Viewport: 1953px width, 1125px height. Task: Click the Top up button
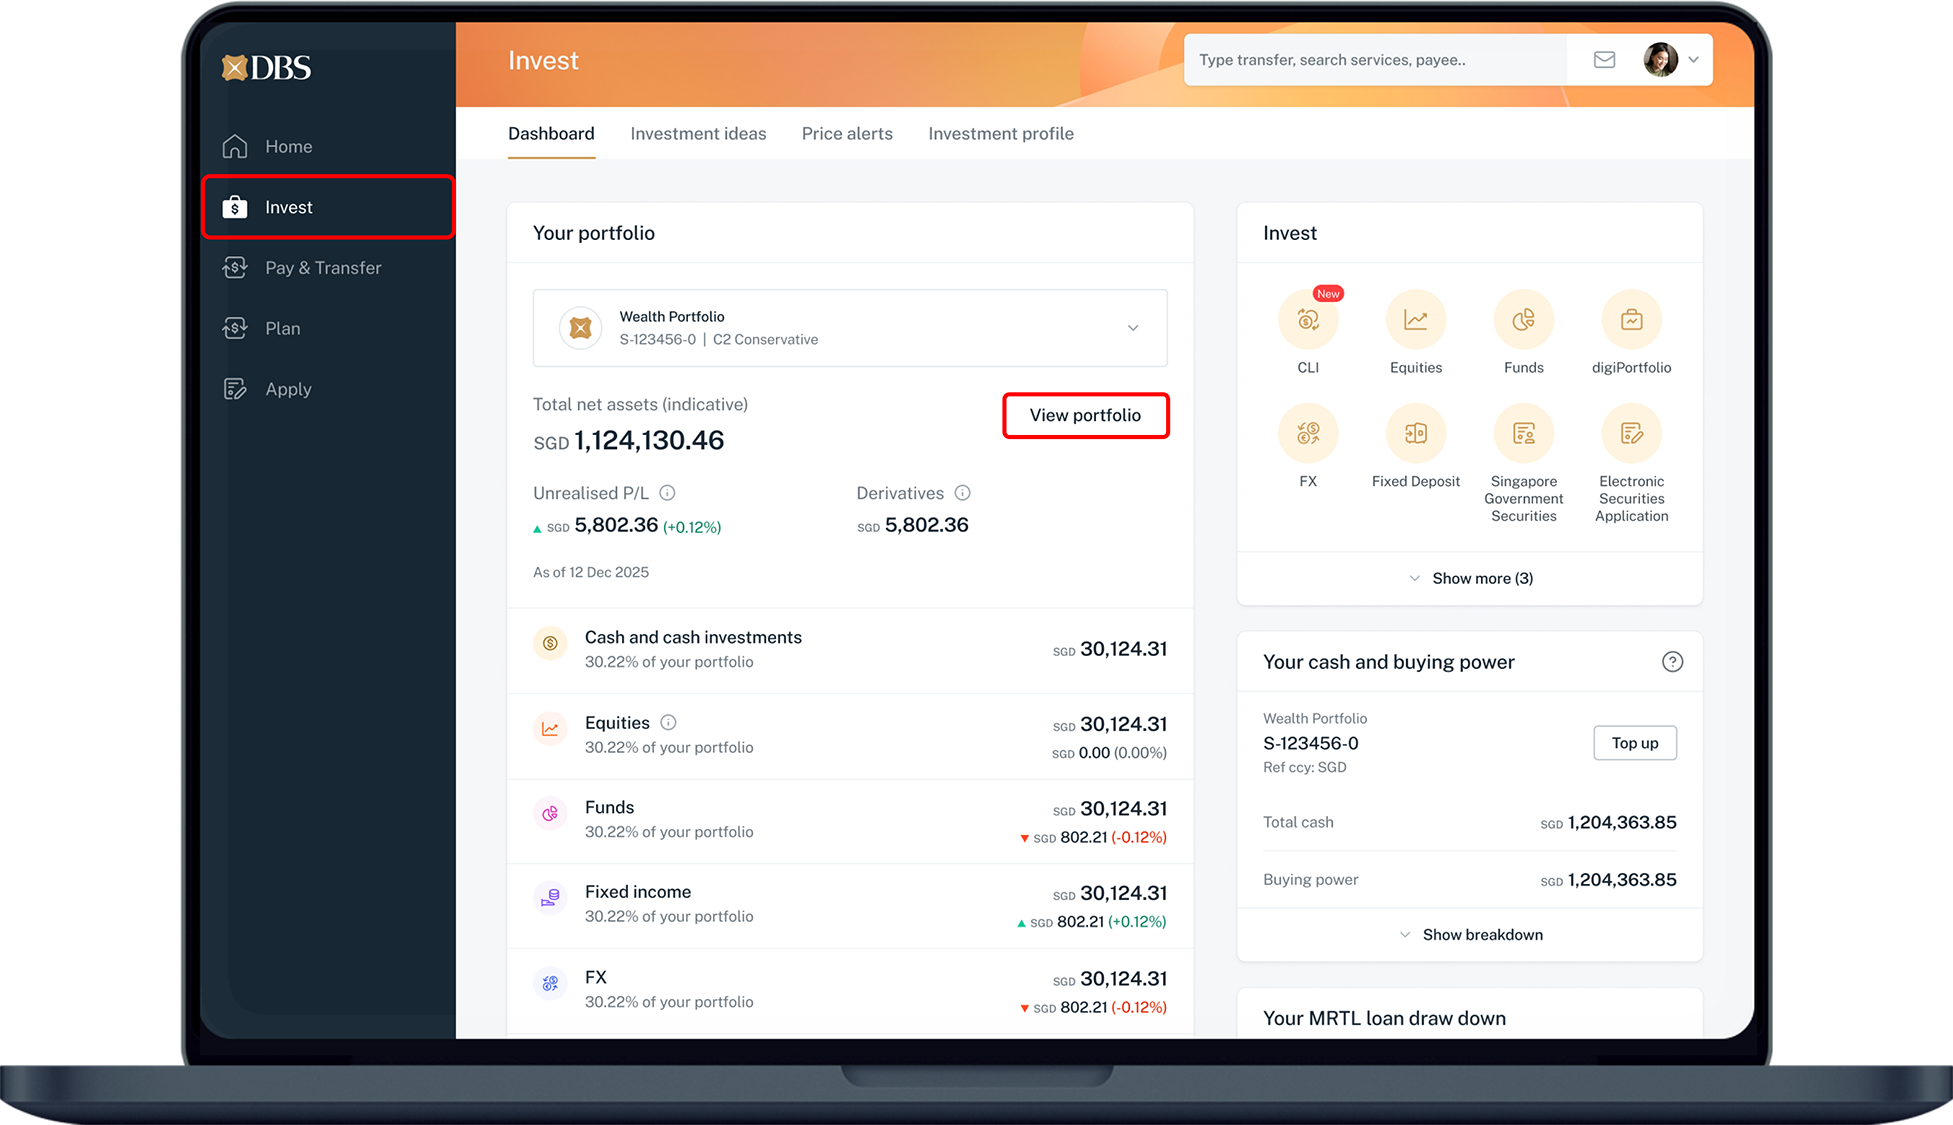(1634, 743)
